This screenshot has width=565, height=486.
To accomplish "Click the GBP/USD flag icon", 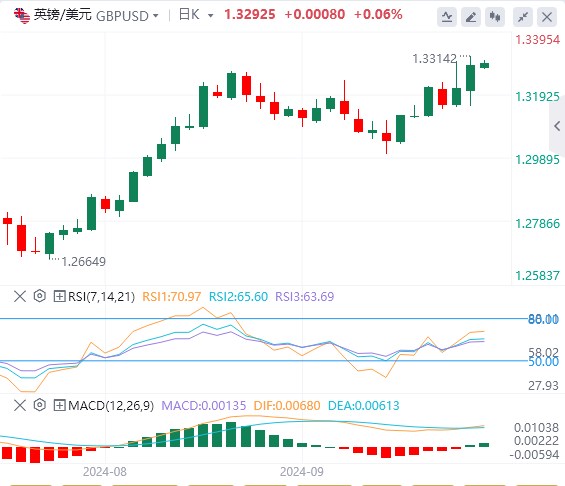I will (x=22, y=16).
